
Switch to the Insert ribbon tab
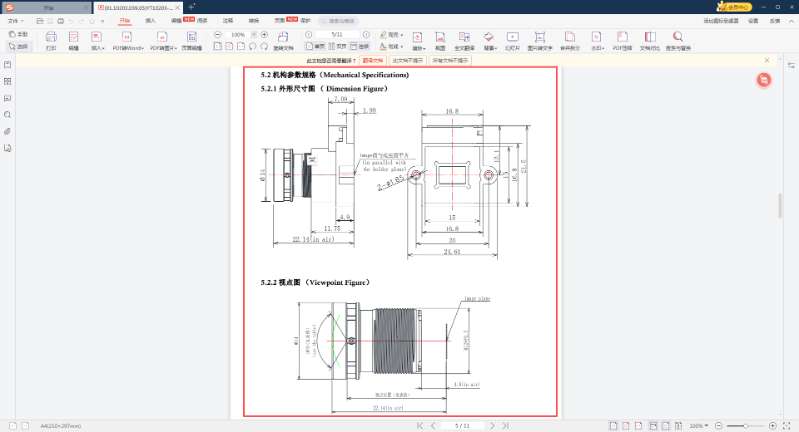coord(150,20)
